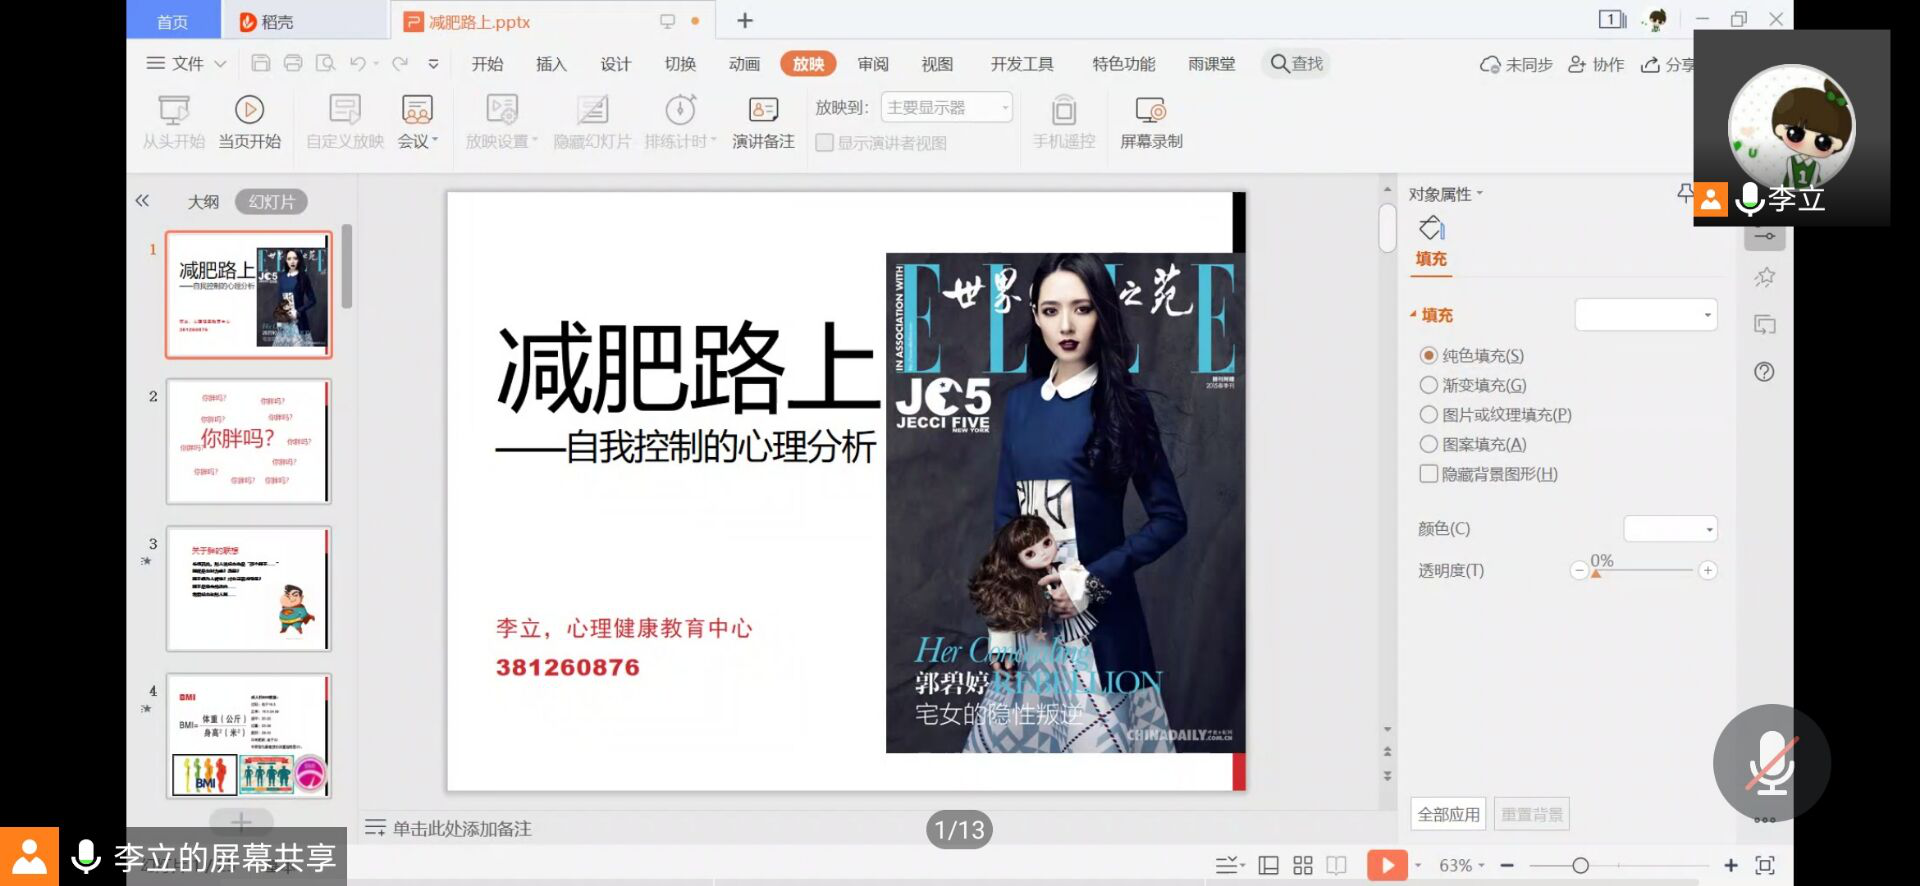Click the undo arrow icon
Image resolution: width=1920 pixels, height=886 pixels.
(357, 63)
